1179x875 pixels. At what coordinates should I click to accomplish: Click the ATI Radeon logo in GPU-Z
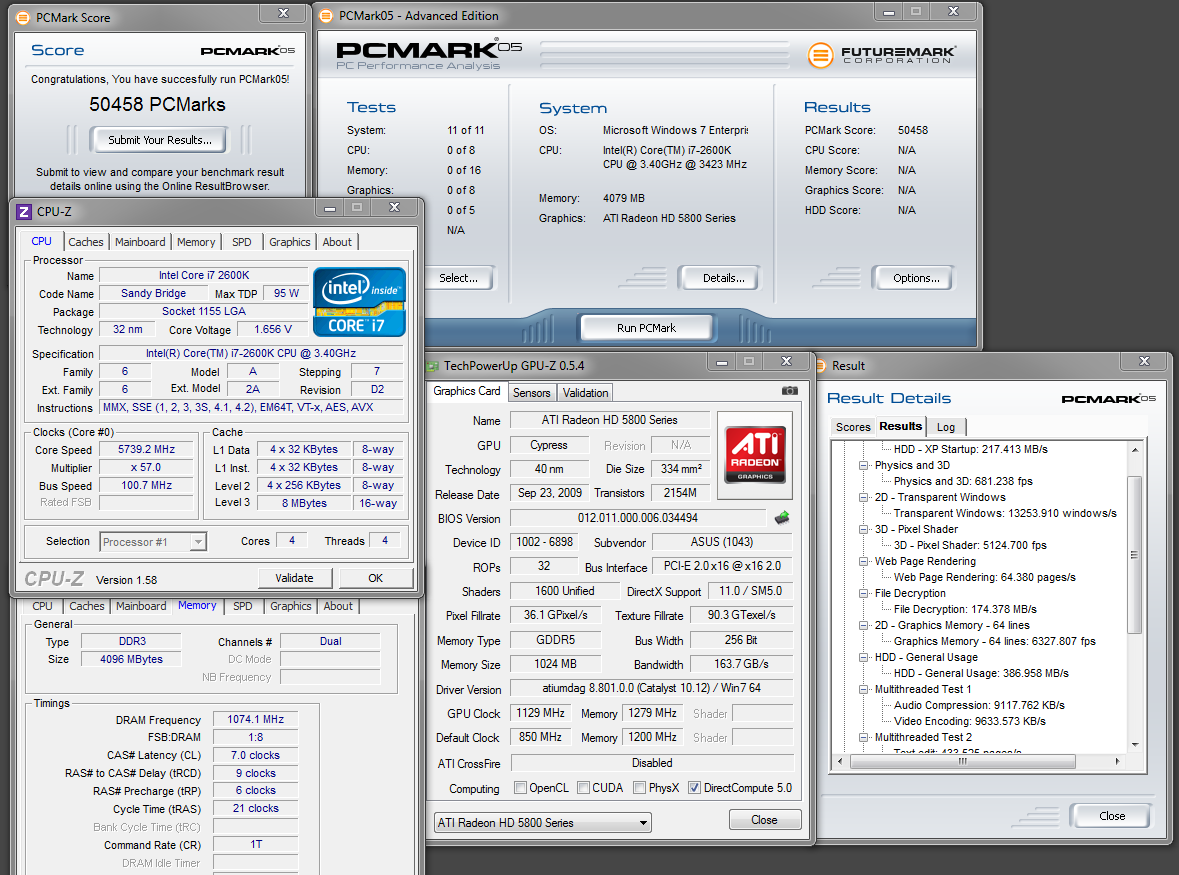[755, 455]
